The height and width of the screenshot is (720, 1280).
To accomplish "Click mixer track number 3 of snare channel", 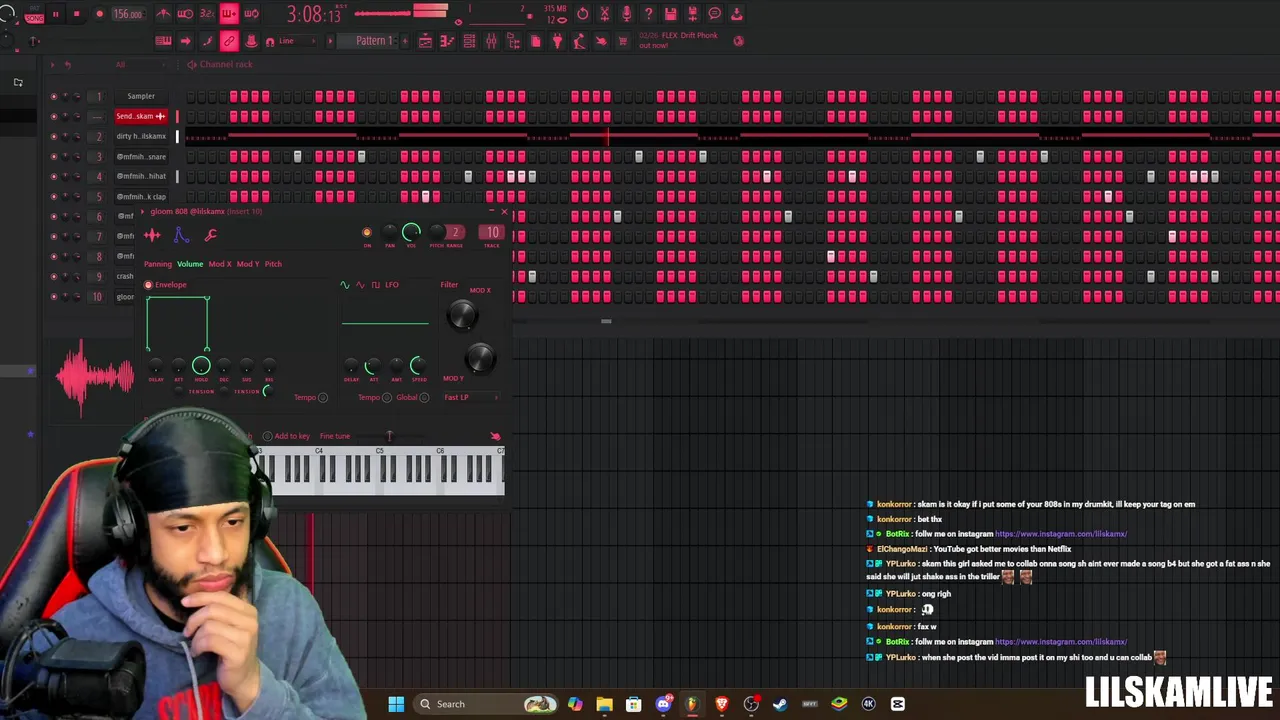I will 99,156.
